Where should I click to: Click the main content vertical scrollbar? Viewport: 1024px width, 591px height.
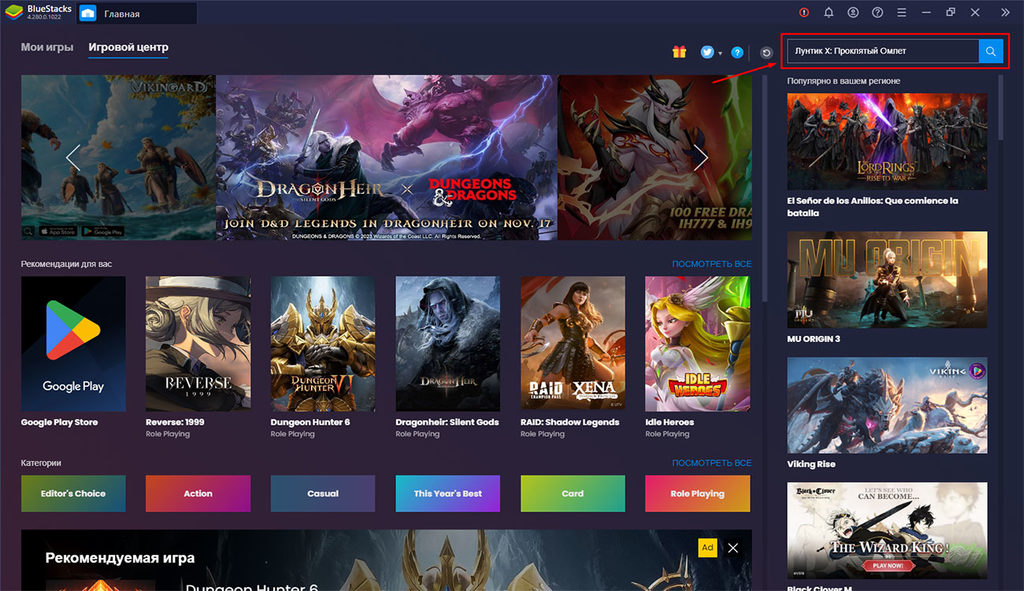point(765,188)
